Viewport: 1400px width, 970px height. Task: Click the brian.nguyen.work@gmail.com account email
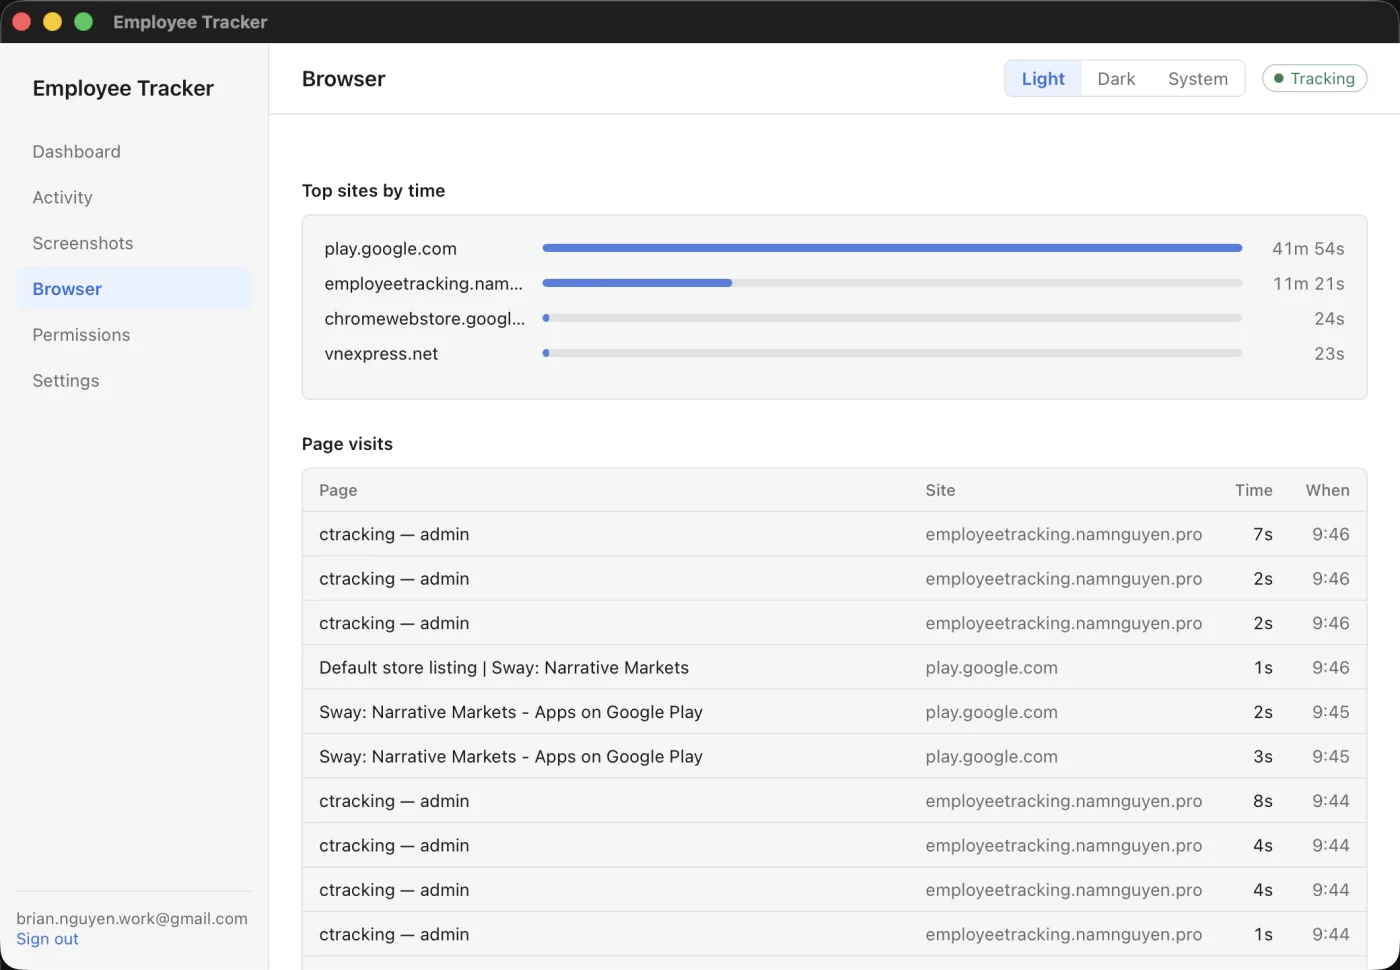point(132,919)
